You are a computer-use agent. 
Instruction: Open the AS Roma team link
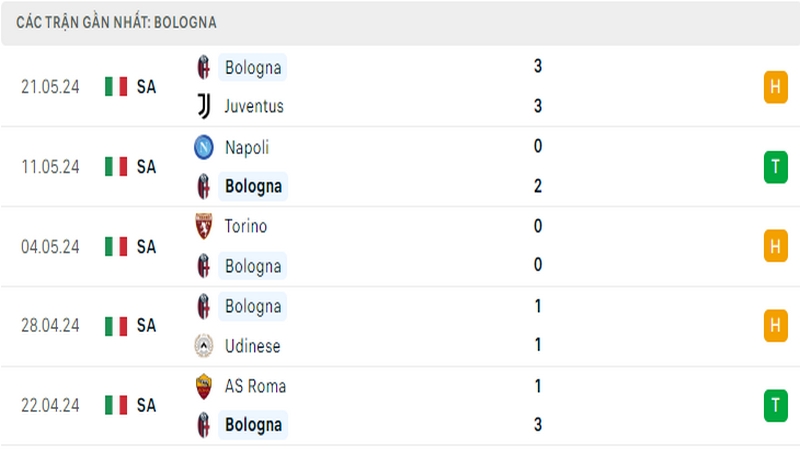tap(255, 386)
